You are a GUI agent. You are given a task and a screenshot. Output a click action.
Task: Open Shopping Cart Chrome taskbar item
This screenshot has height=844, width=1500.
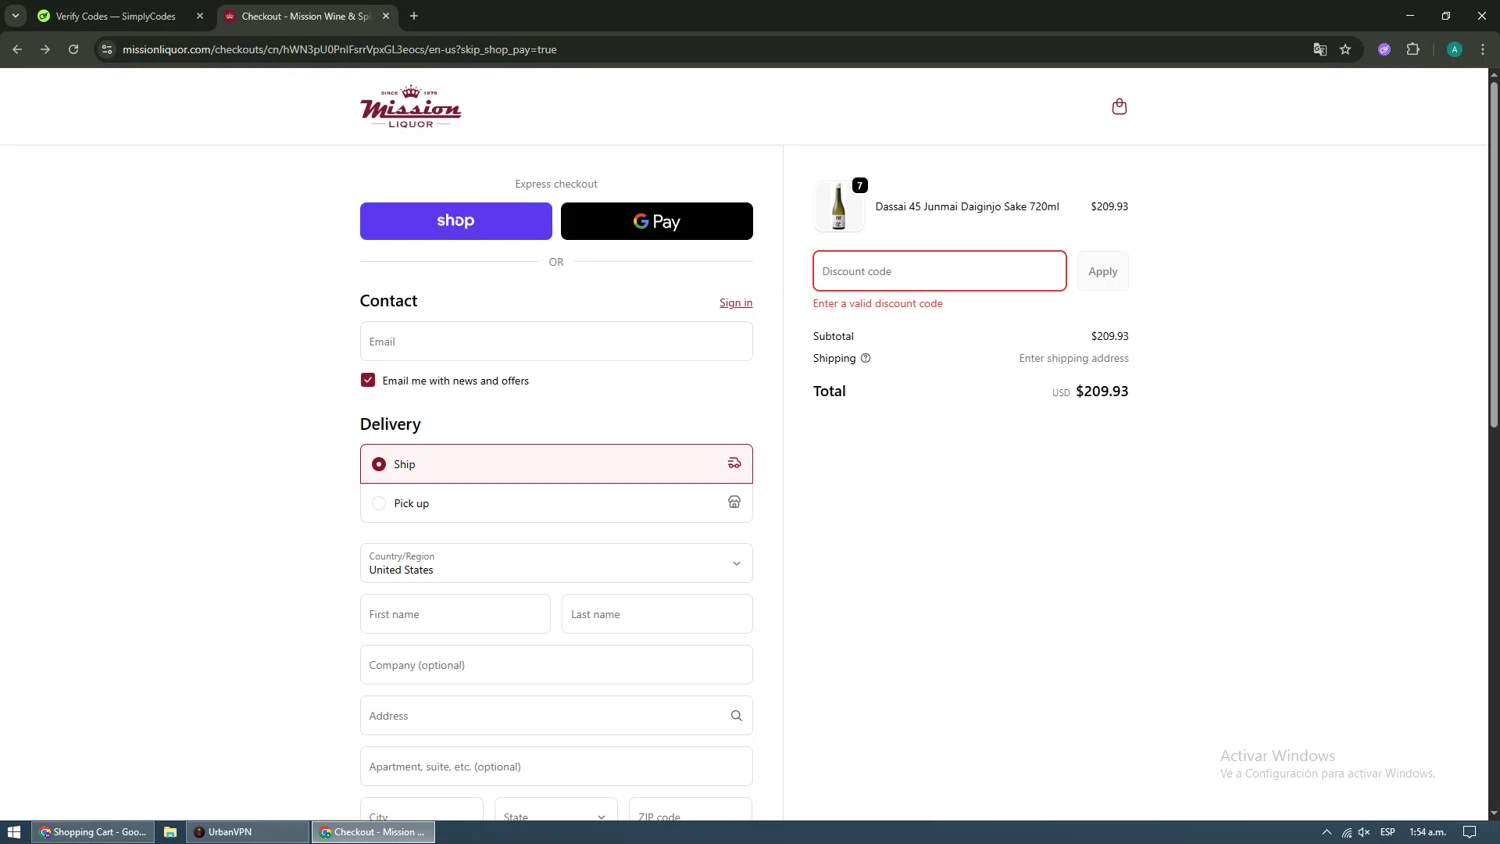click(x=93, y=832)
